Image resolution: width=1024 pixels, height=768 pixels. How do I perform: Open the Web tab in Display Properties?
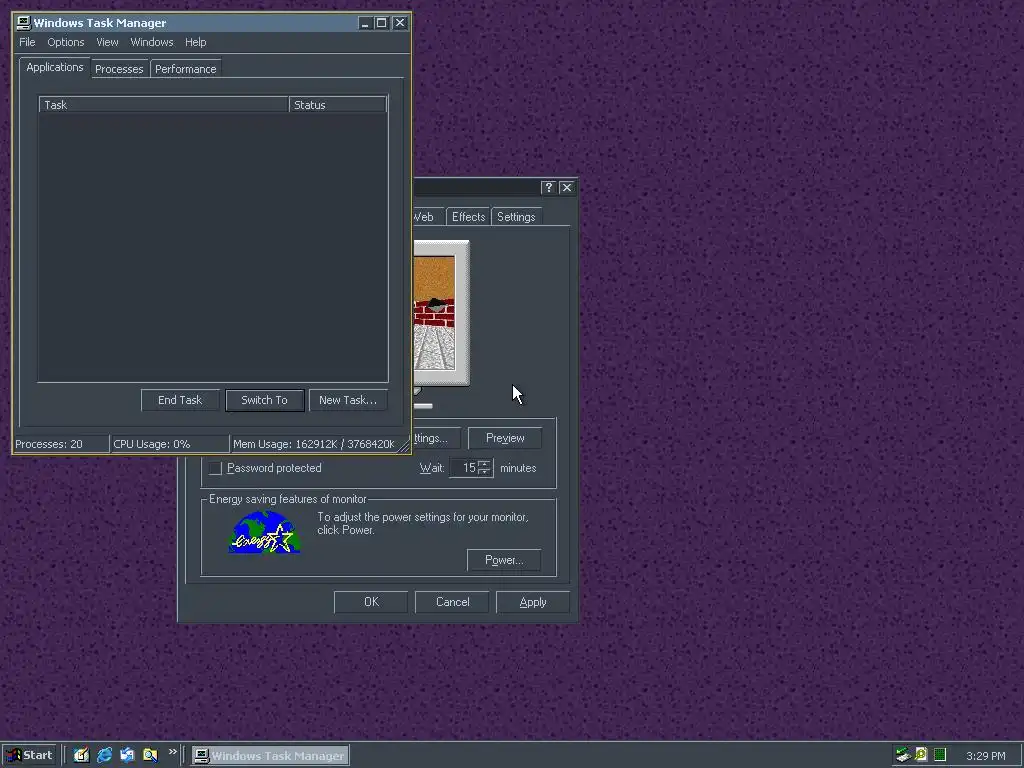[428, 217]
